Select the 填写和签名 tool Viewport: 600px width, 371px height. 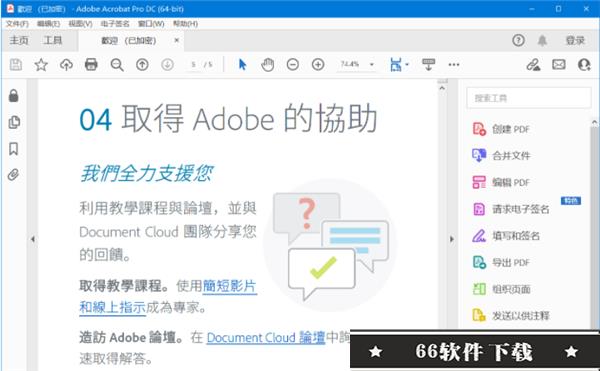click(506, 236)
